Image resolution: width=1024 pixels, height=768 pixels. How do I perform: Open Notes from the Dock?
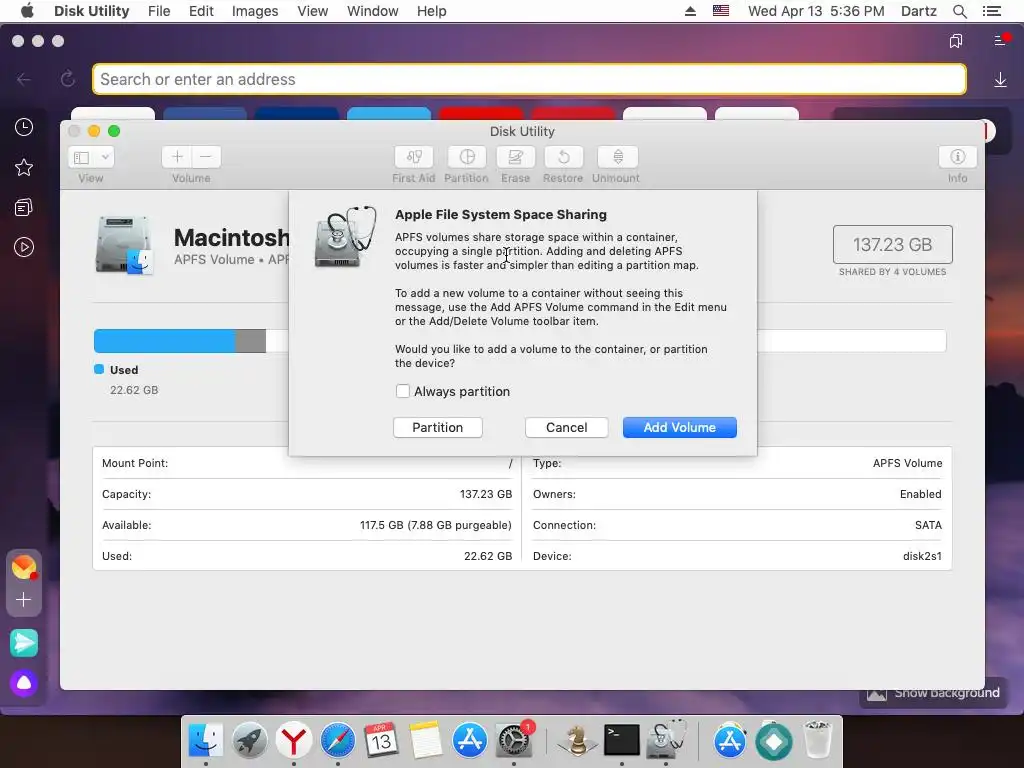point(425,740)
